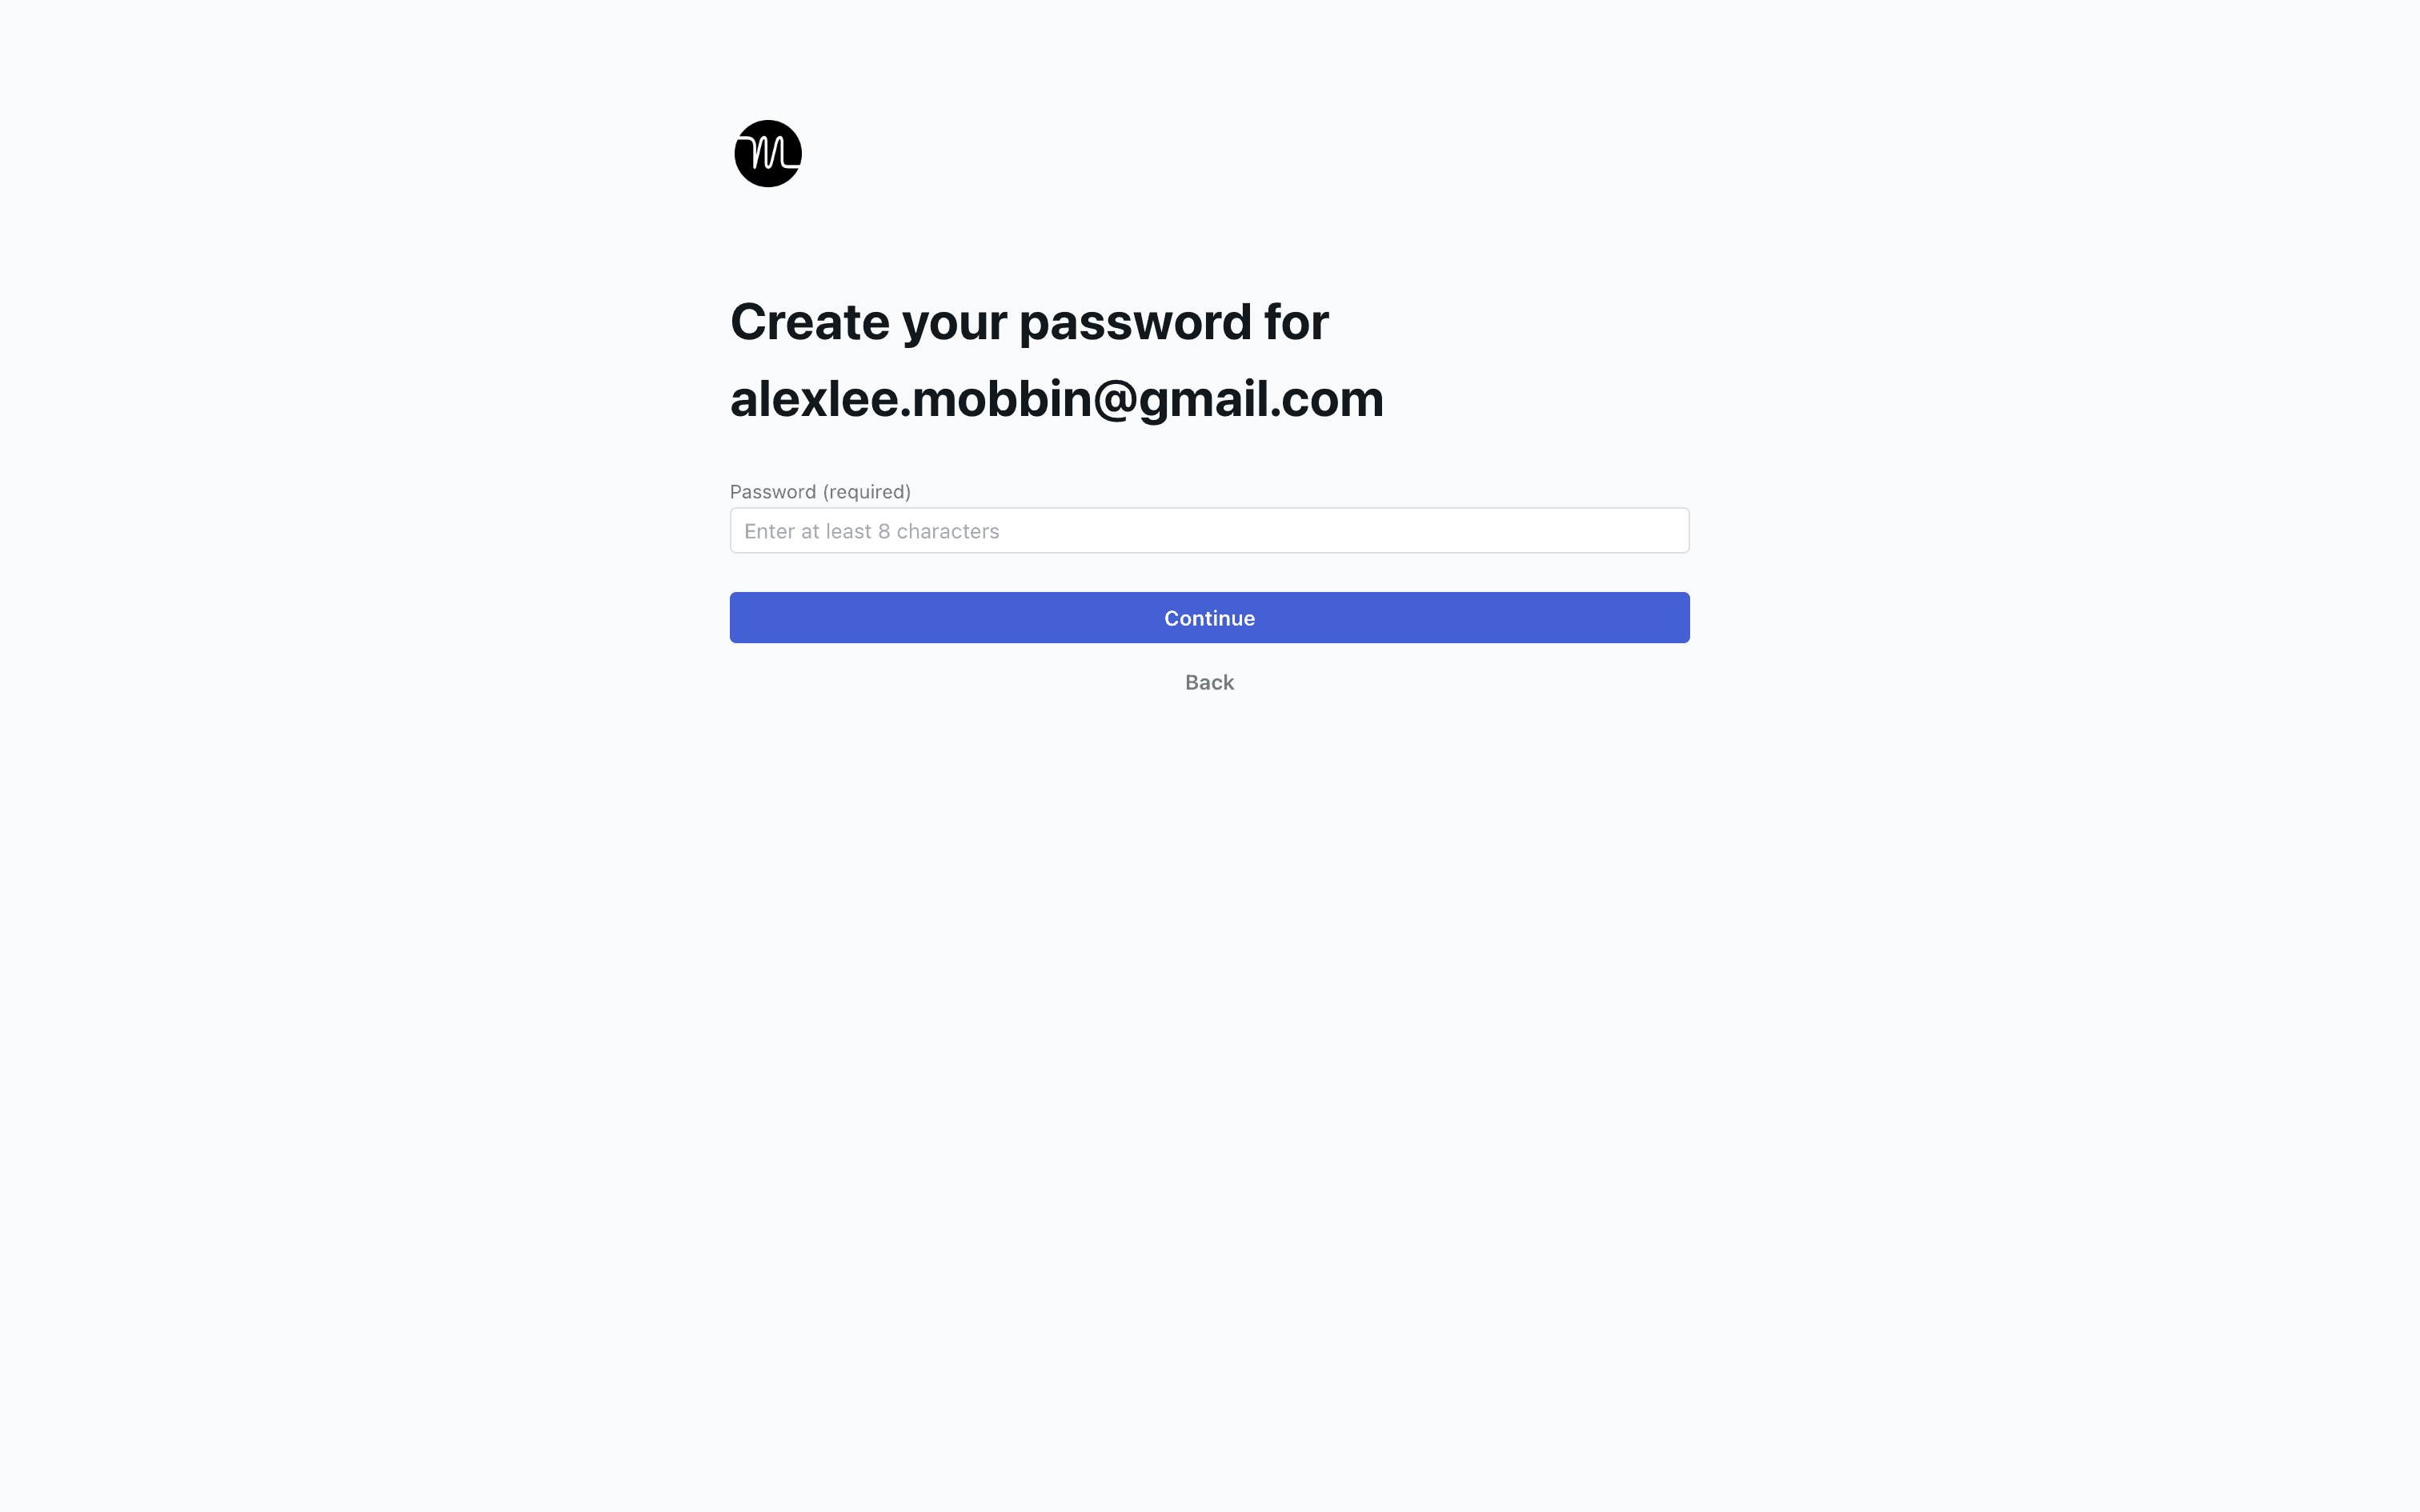The width and height of the screenshot is (2420, 1512).
Task: Select the 'Create your password for' heading
Action: coord(1029,323)
